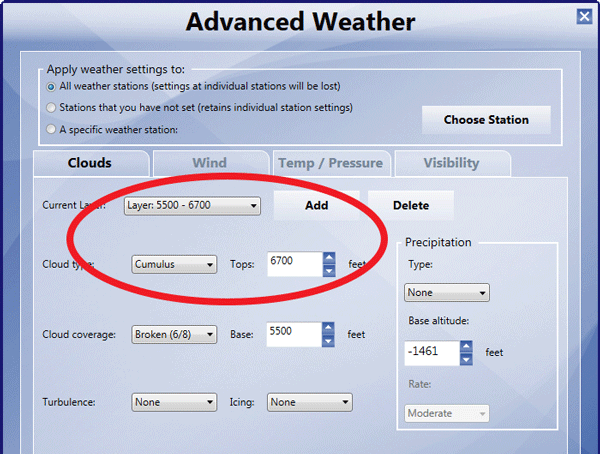Increase the cloud Tops value with up arrow
The width and height of the screenshot is (600, 454).
[x=329, y=258]
